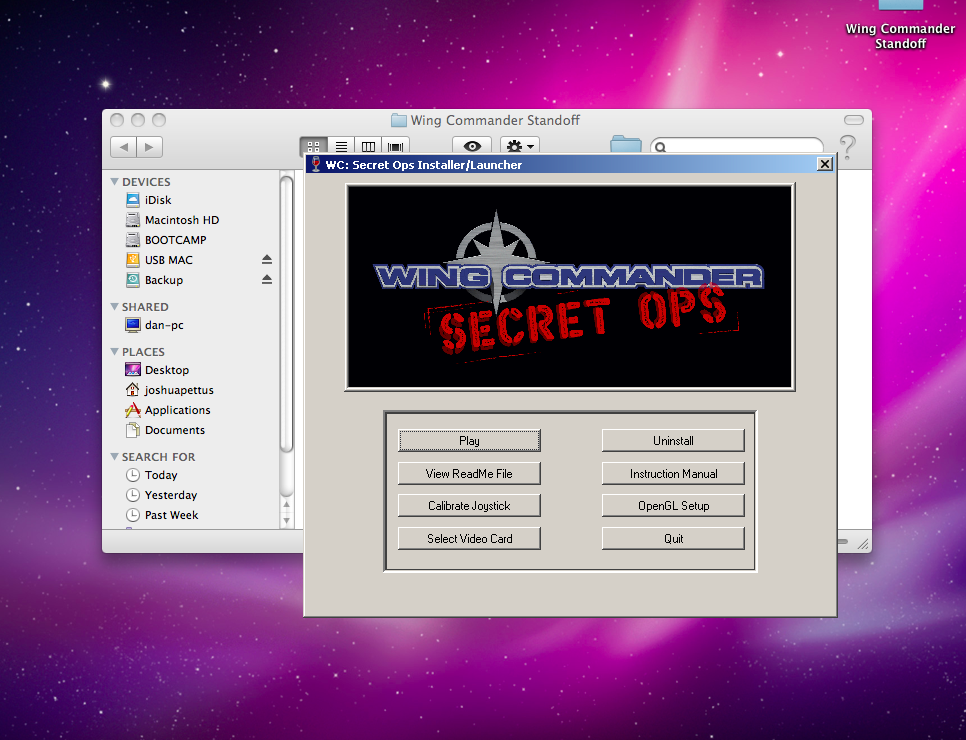Open the gear Action dropdown menu
The height and width of the screenshot is (740, 966).
click(x=519, y=147)
